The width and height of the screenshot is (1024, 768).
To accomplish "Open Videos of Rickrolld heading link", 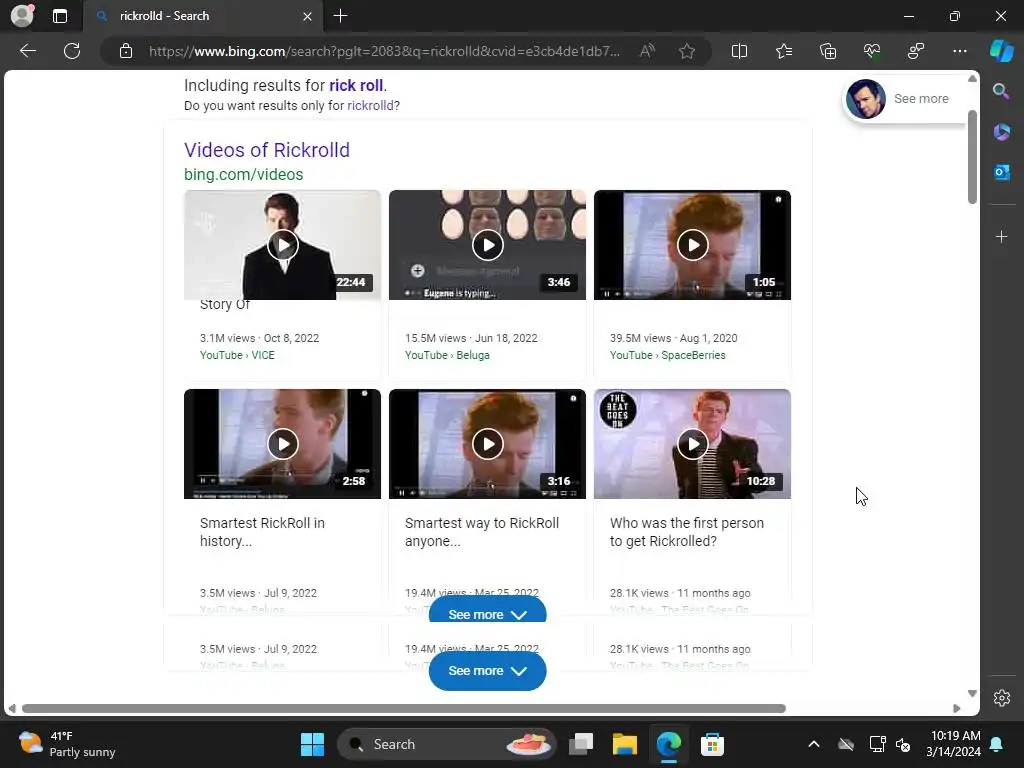I will tap(266, 150).
